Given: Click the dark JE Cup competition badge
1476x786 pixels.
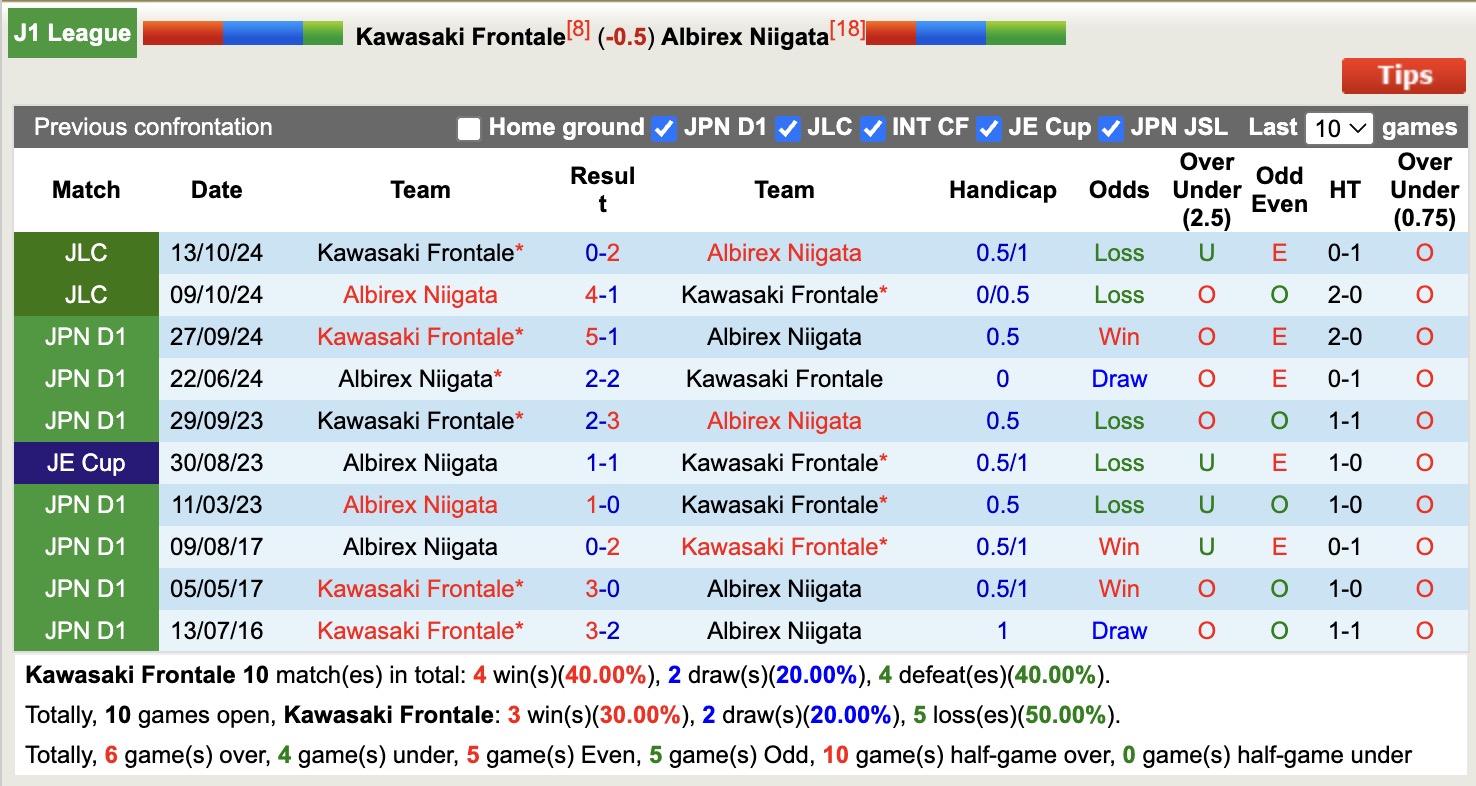Looking at the screenshot, I should point(86,462).
